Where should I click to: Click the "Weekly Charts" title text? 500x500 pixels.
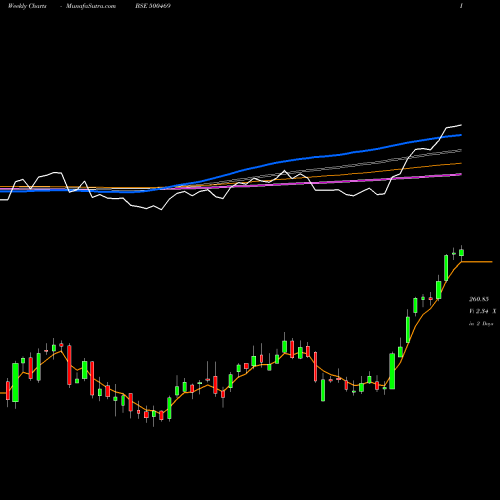tap(27, 6)
